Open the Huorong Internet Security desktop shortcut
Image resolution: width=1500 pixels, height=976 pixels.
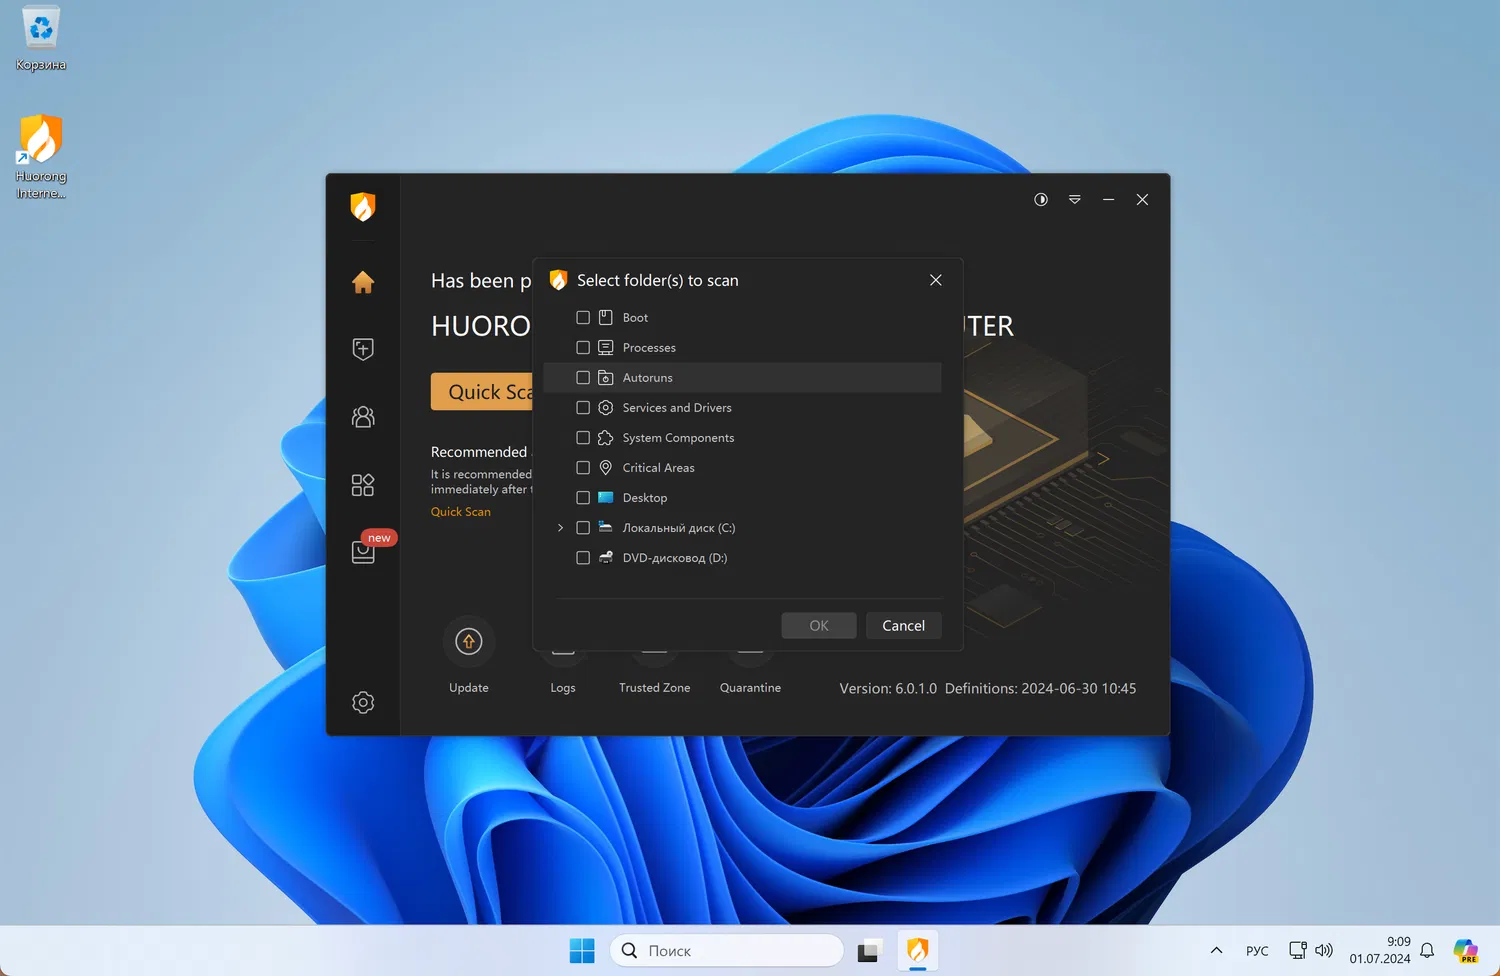(41, 157)
